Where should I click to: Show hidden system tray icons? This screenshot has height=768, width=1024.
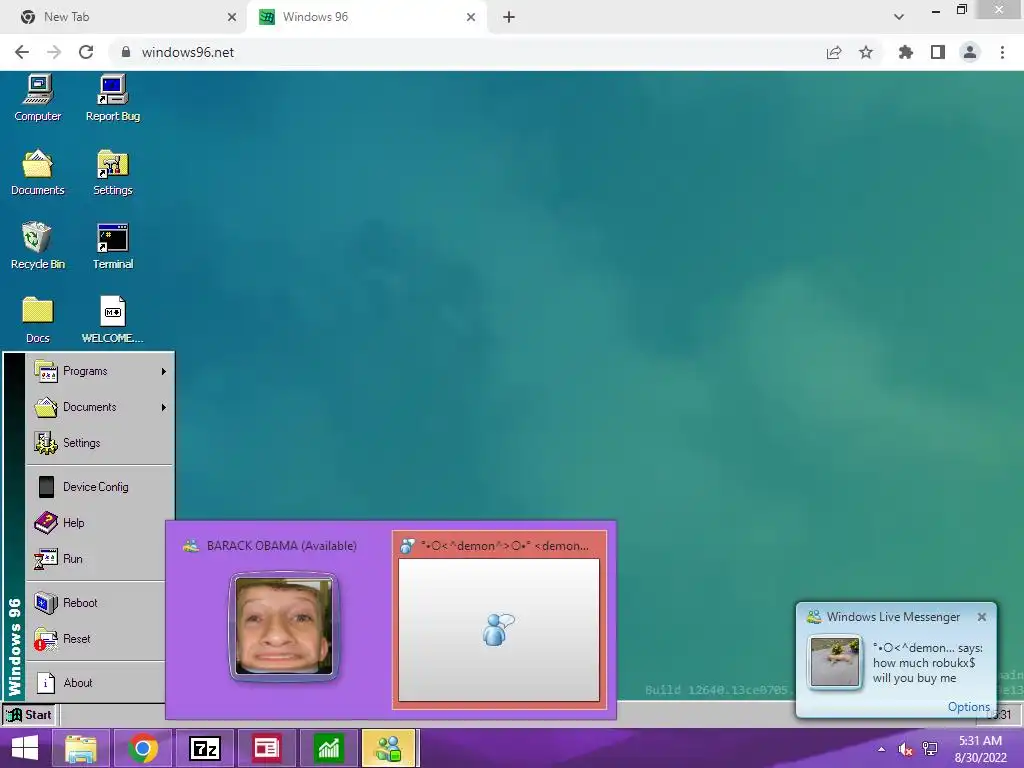pyautogui.click(x=882, y=749)
